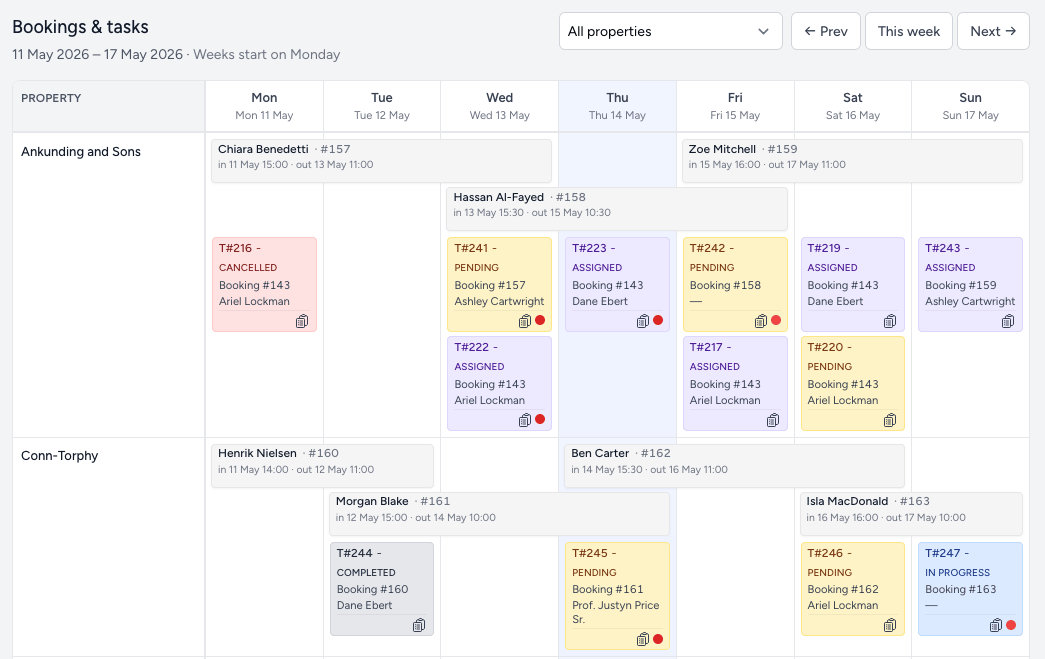Click clipboard icon on task T#216
Image resolution: width=1045 pixels, height=659 pixels.
302,321
